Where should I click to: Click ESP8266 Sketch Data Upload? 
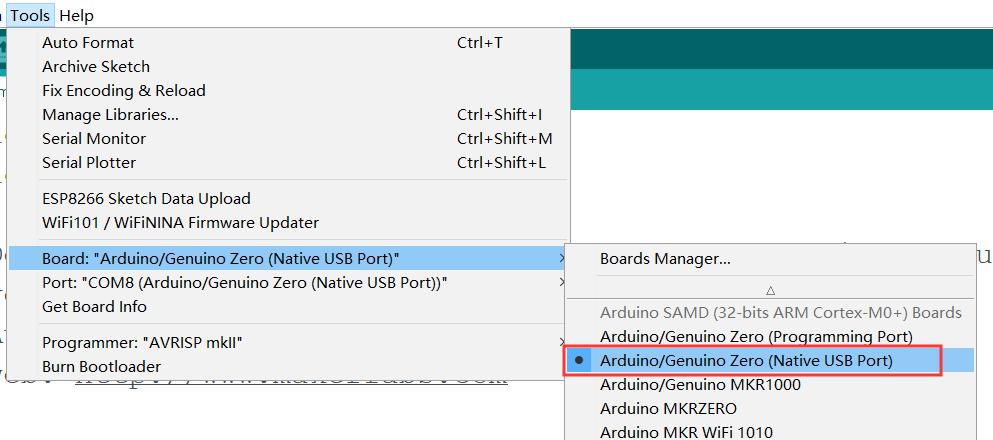click(x=146, y=199)
